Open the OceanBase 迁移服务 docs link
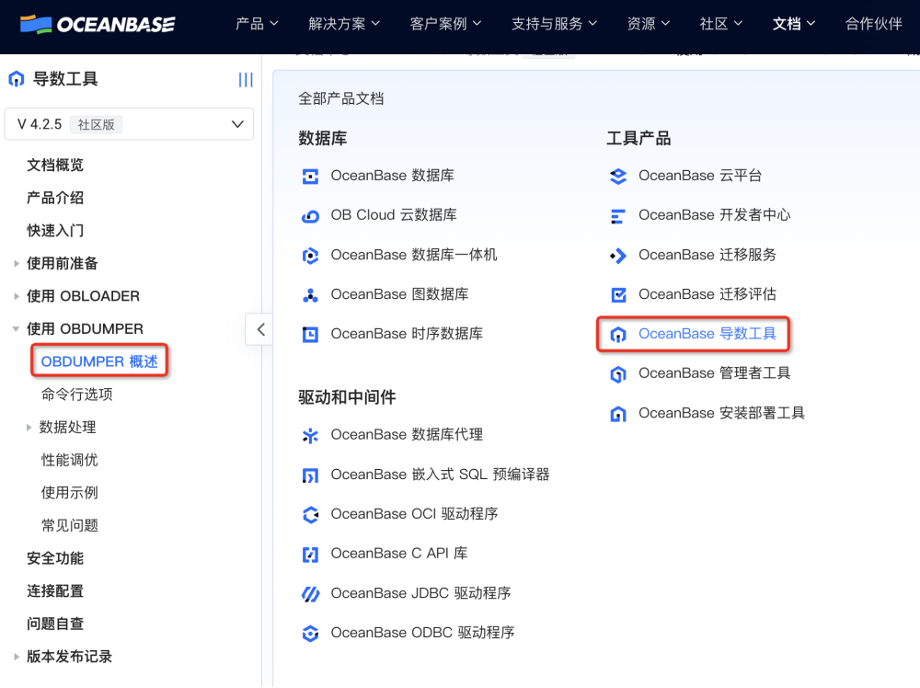 [x=707, y=256]
